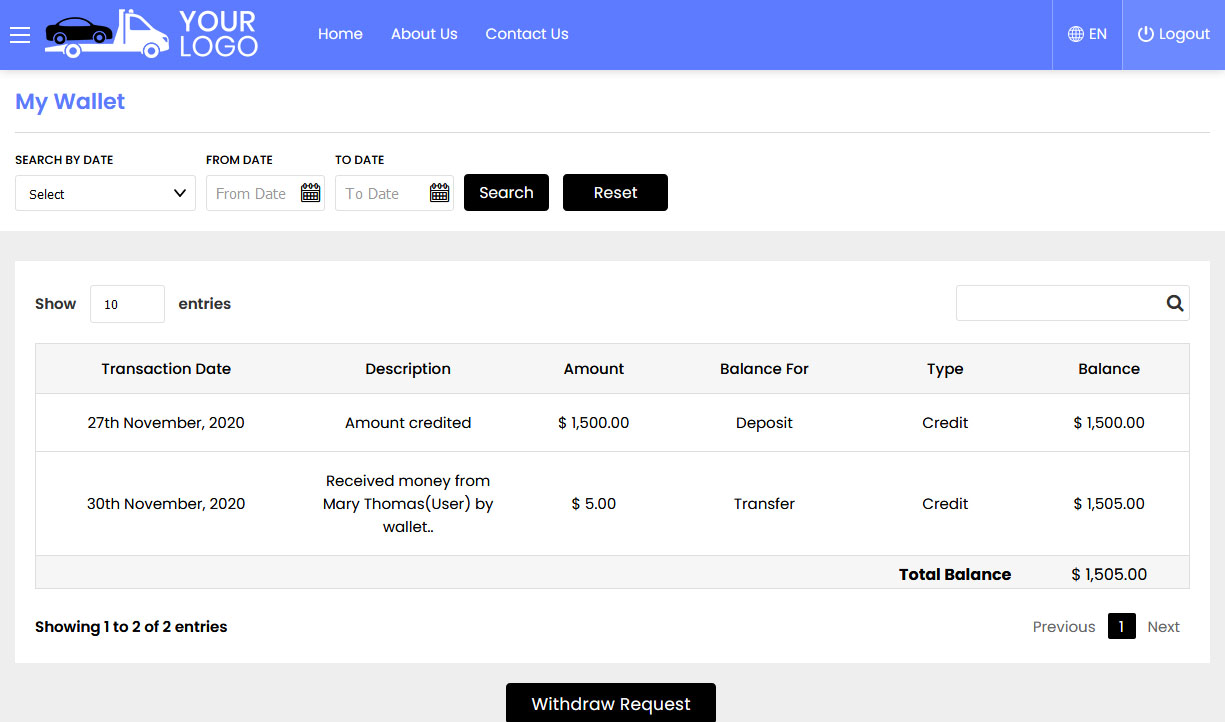1225x722 pixels.
Task: Click the Received money from Mary Thomas description
Action: 408,504
